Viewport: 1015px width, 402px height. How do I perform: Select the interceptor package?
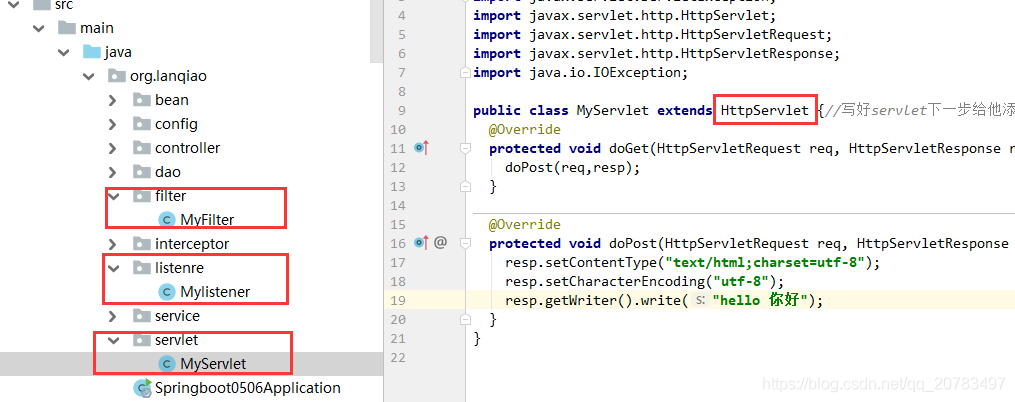pos(192,244)
